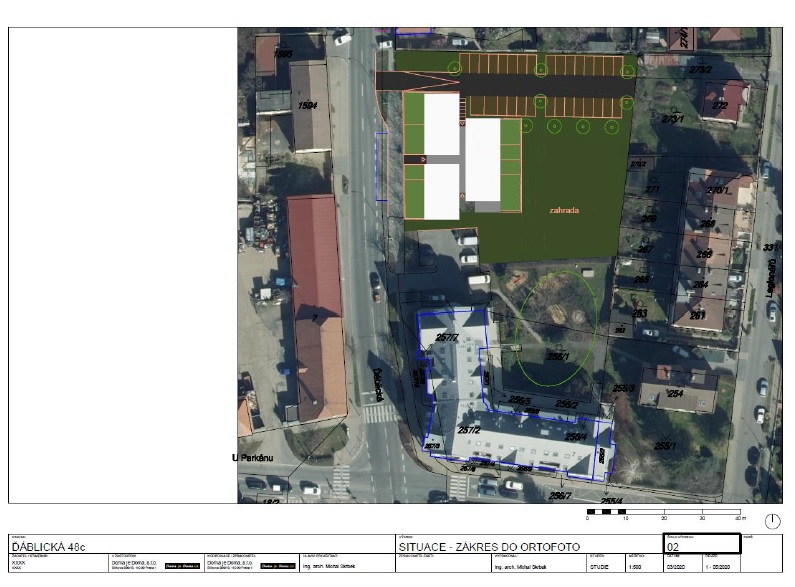Click parcel label 267

pyautogui.click(x=645, y=249)
